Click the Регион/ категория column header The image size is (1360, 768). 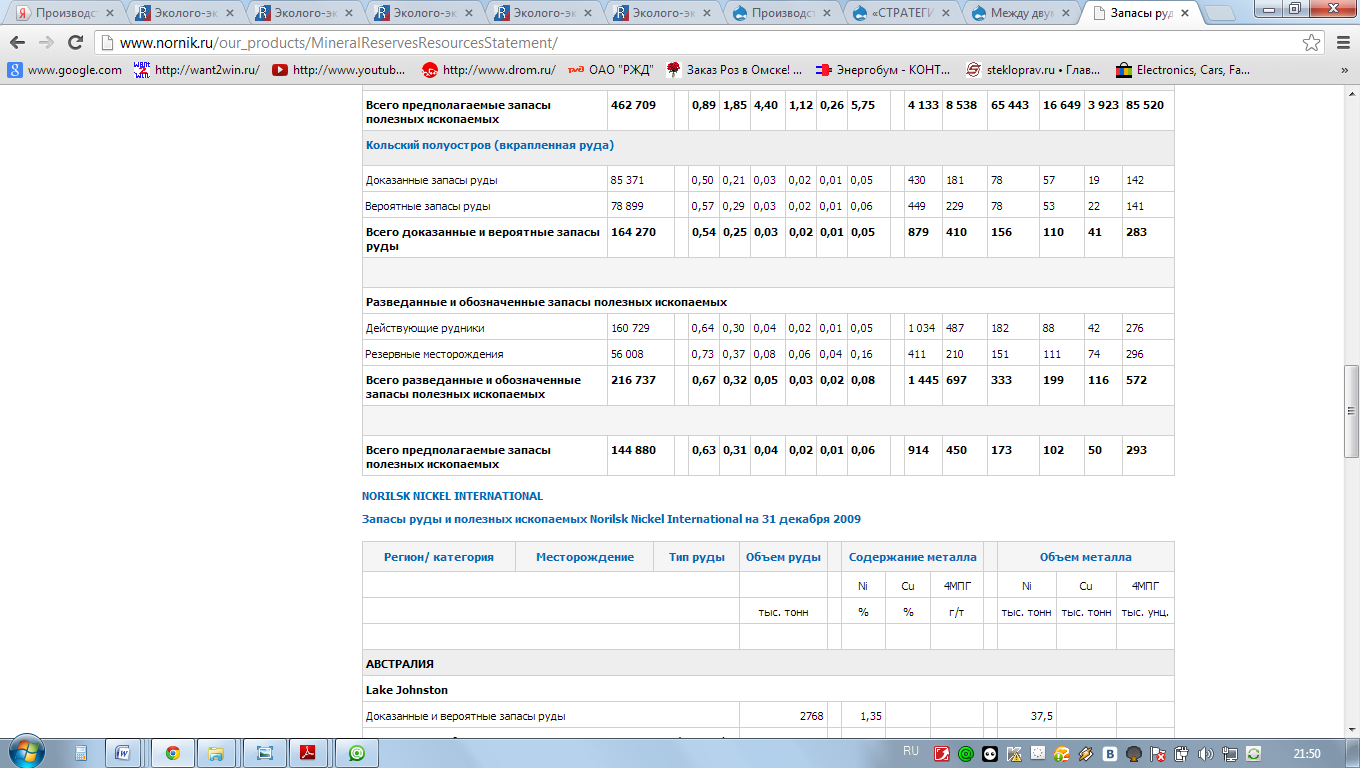439,557
